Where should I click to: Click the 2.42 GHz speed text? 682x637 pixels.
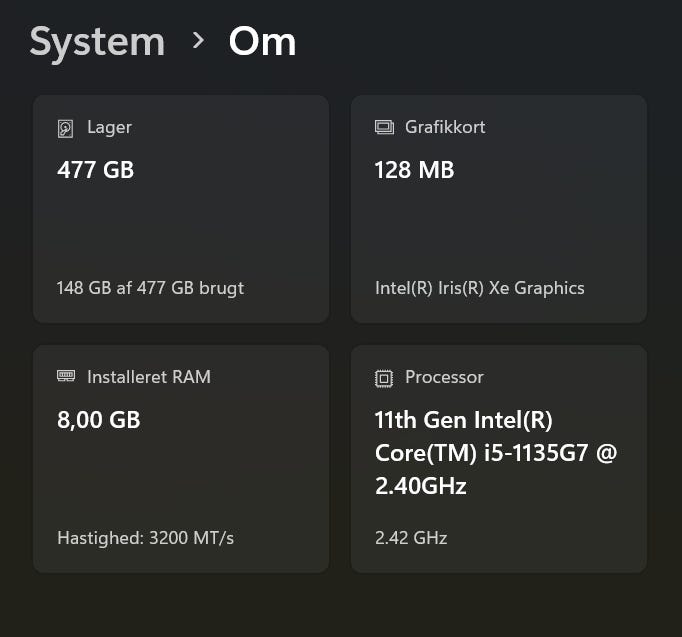click(x=411, y=538)
